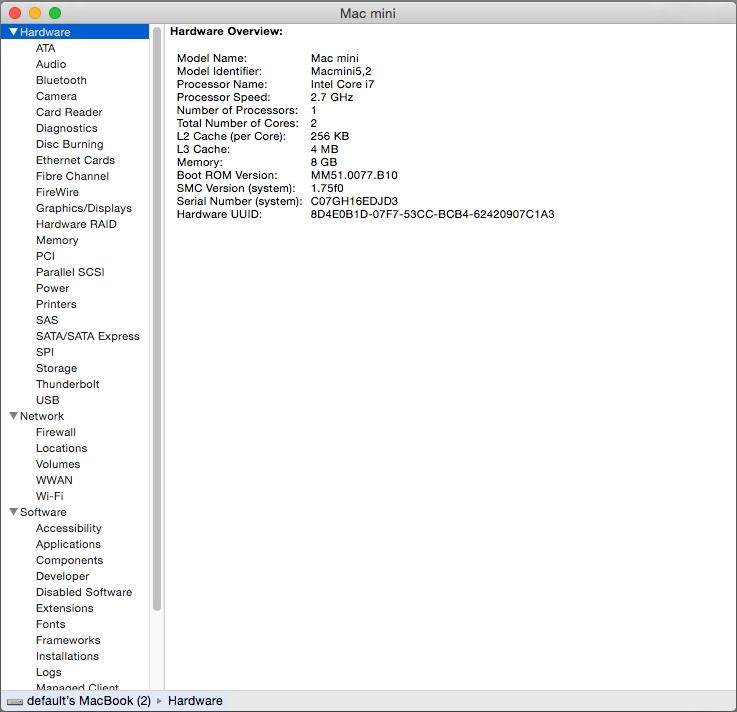Select Memory in the Hardware list
This screenshot has height=712, width=737.
point(57,240)
